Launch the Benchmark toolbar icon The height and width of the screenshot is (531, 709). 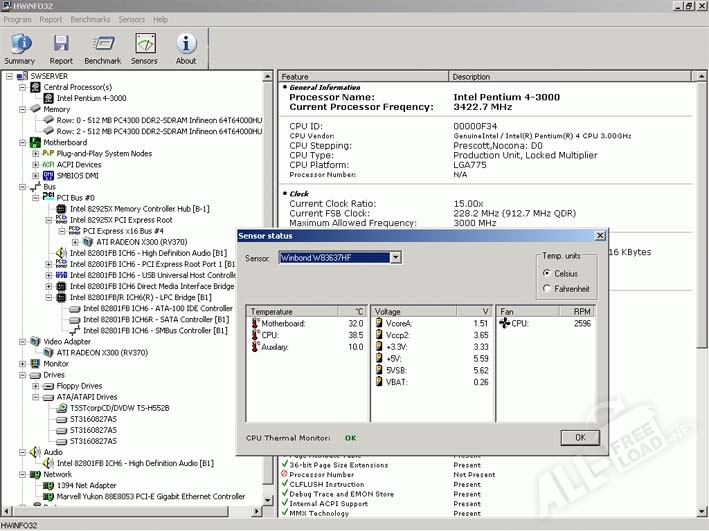pyautogui.click(x=102, y=47)
